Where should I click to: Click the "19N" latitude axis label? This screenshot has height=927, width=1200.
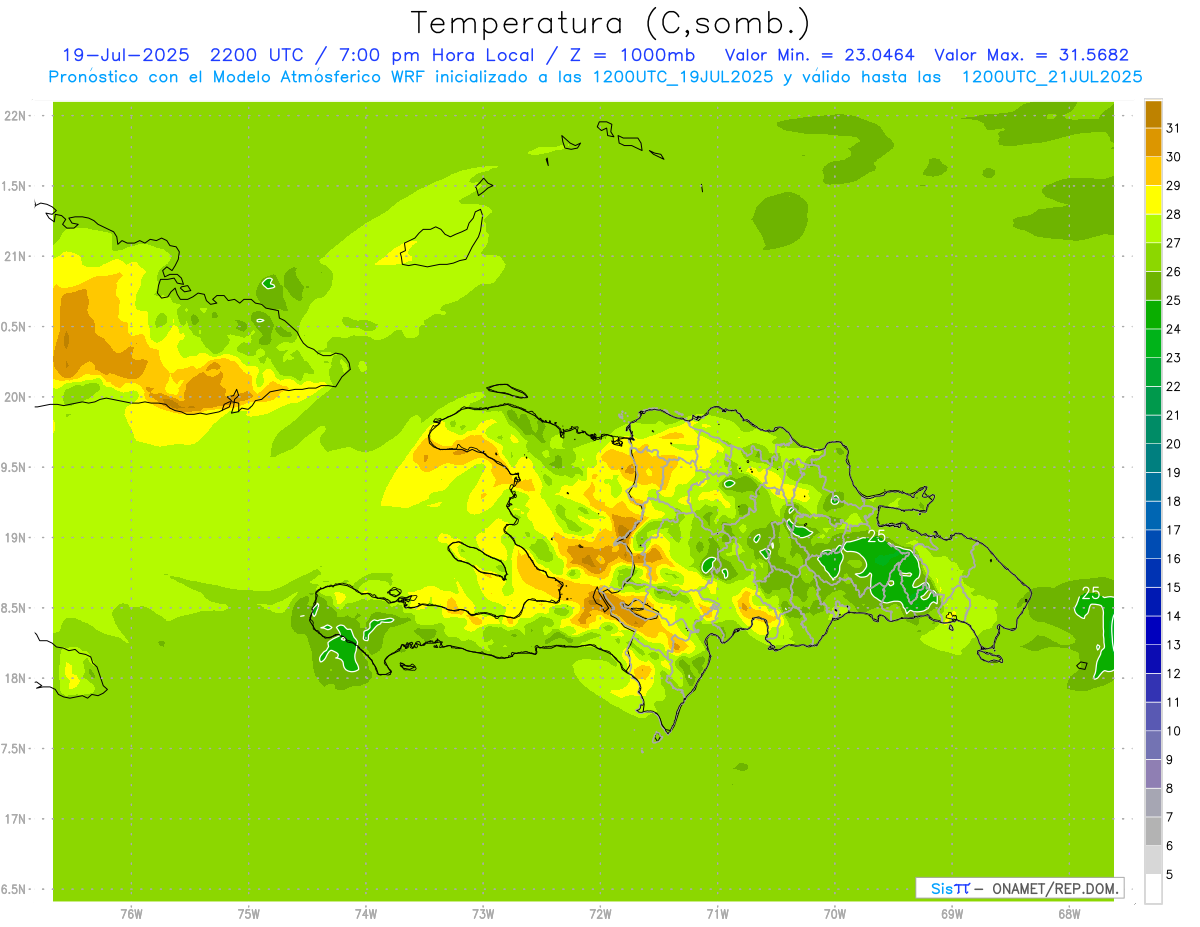16,538
